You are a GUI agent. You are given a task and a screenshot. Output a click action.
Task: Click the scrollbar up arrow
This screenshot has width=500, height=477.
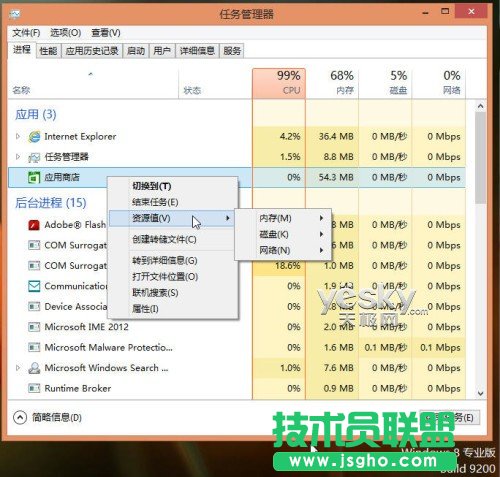coord(480,106)
